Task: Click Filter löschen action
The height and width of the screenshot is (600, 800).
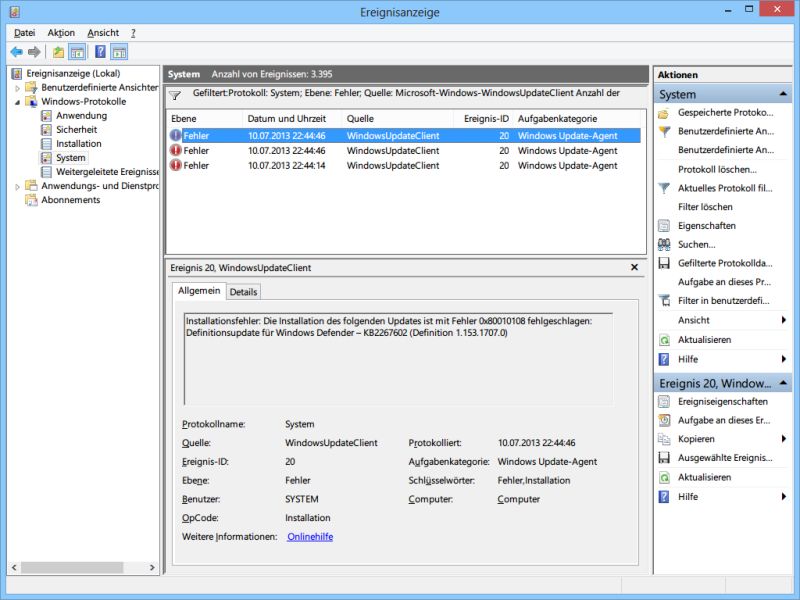Action: 705,207
